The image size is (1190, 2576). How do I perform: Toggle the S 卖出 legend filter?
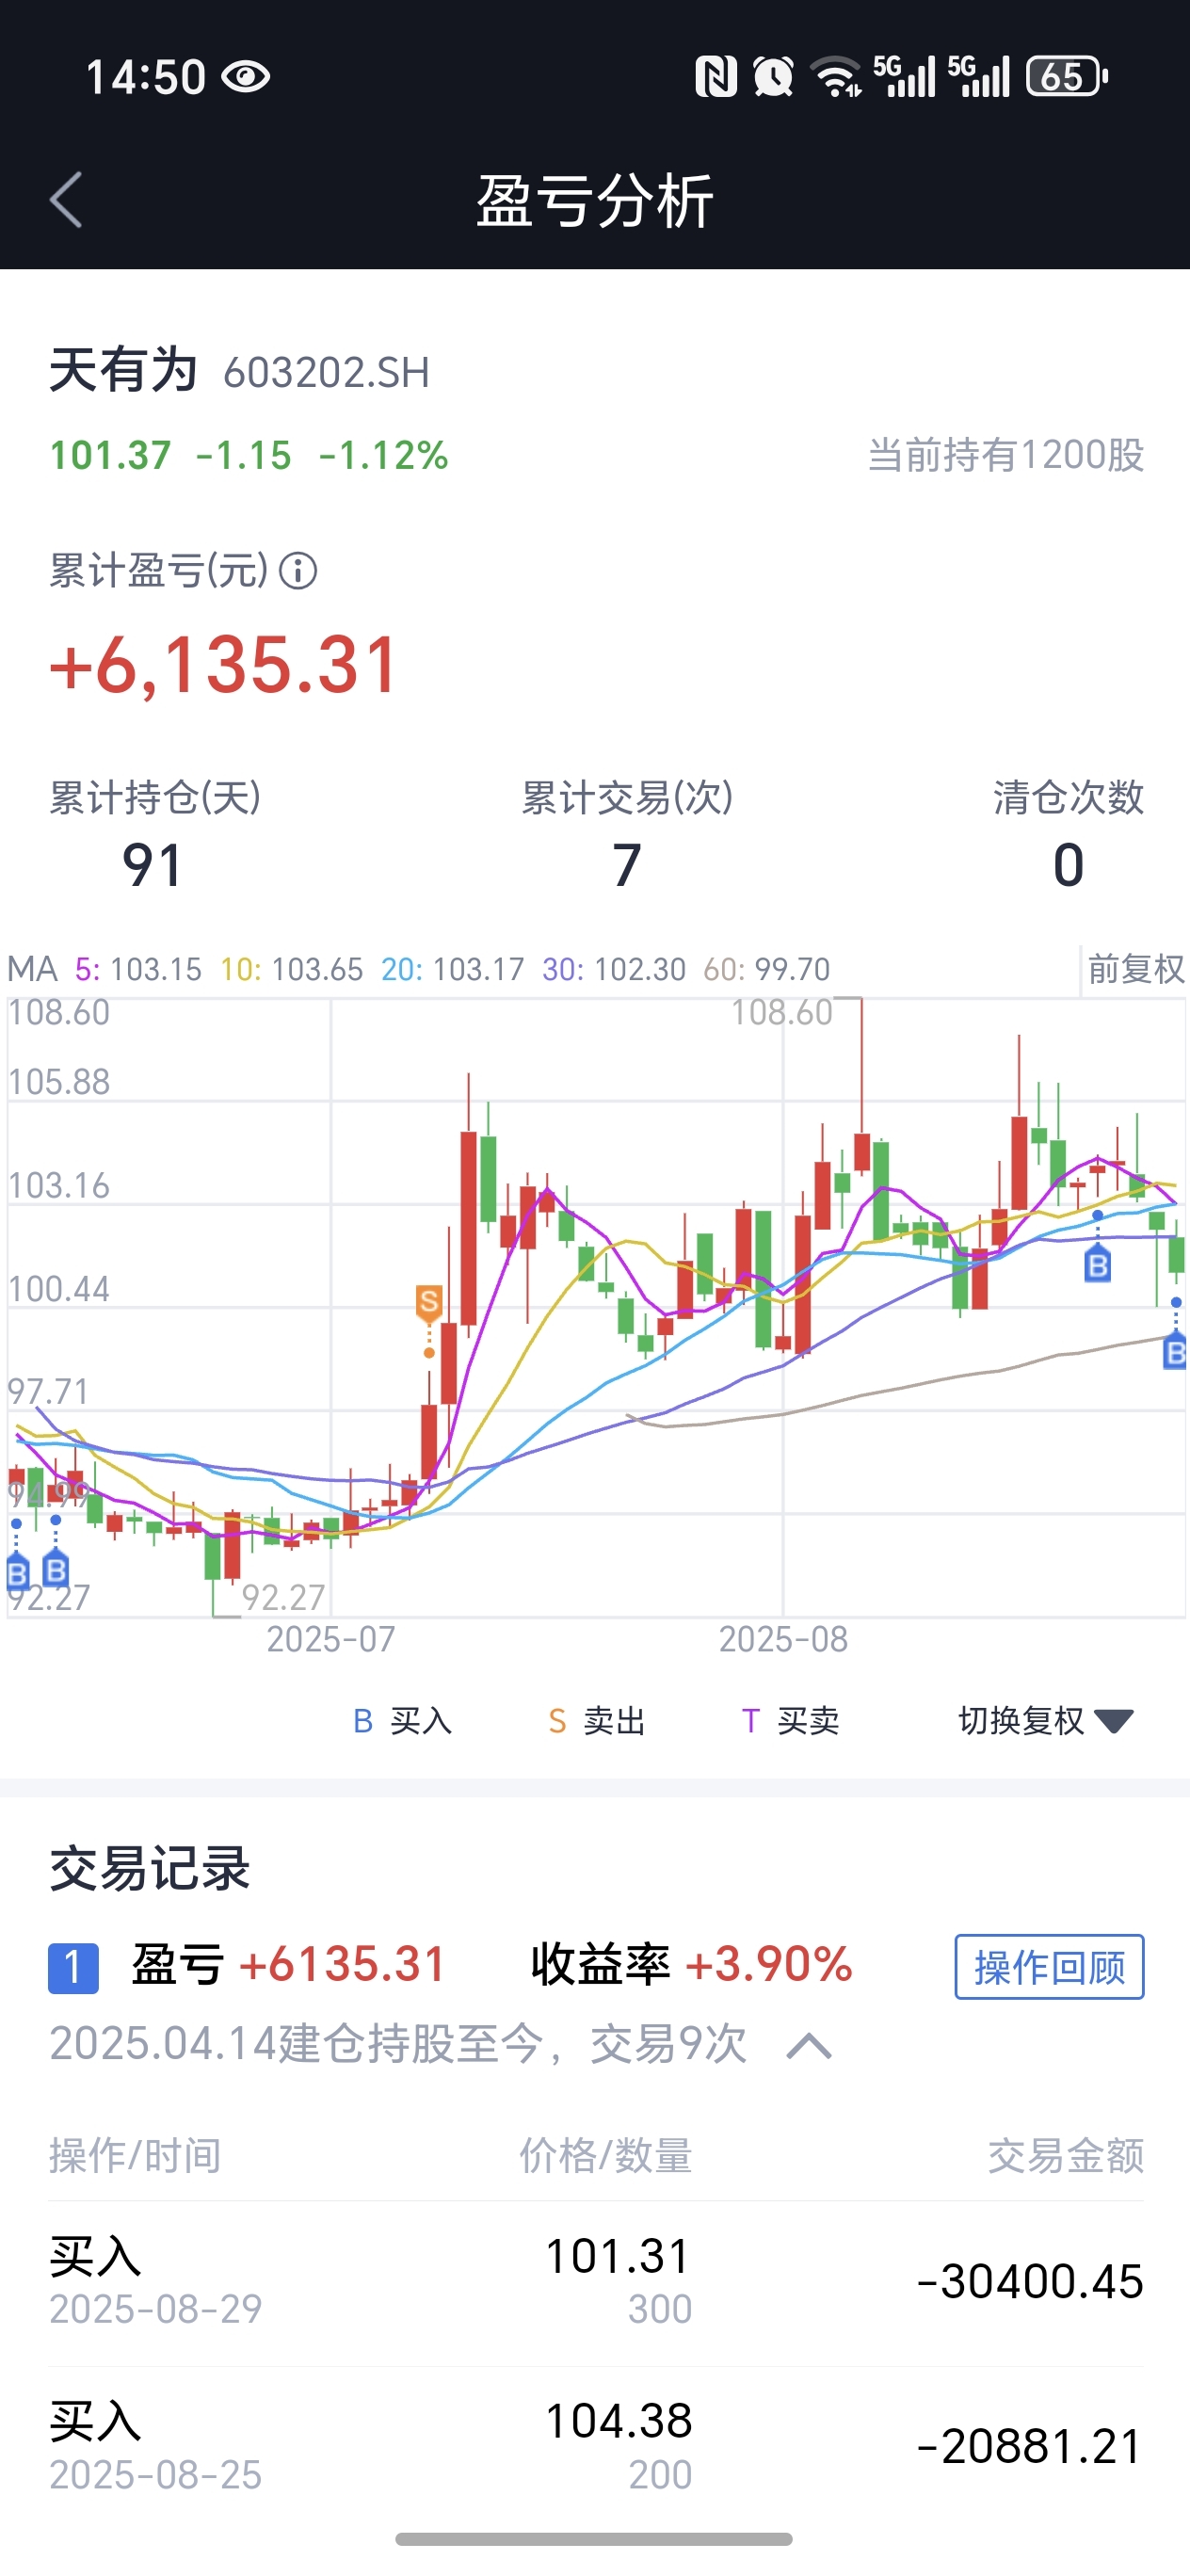pyautogui.click(x=597, y=1721)
